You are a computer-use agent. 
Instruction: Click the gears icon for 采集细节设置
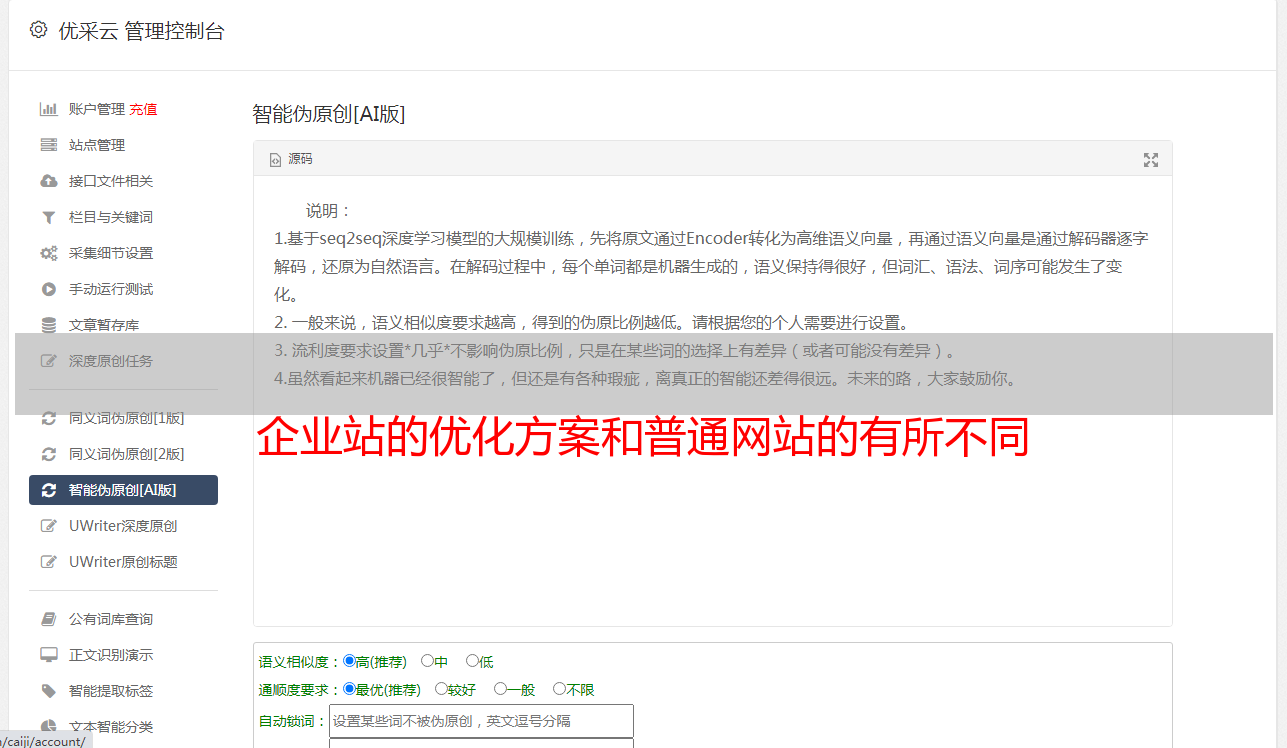tap(48, 253)
